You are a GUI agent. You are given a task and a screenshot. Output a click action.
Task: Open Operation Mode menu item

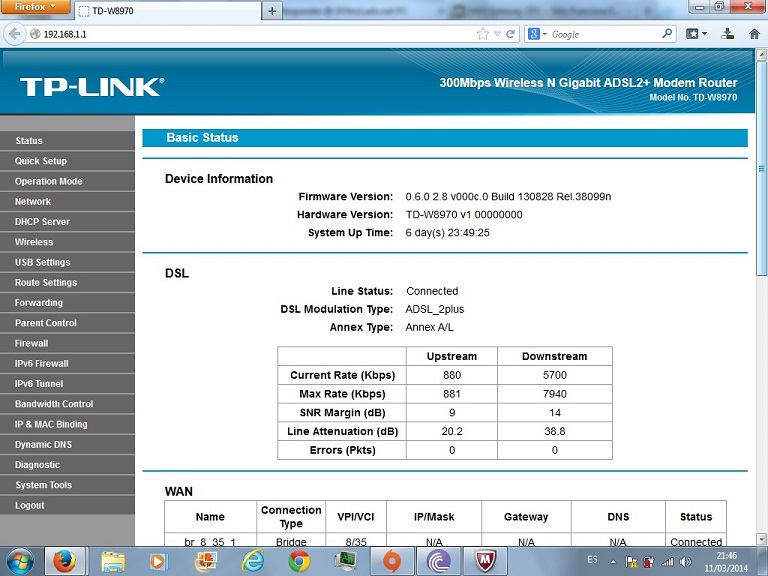67,181
